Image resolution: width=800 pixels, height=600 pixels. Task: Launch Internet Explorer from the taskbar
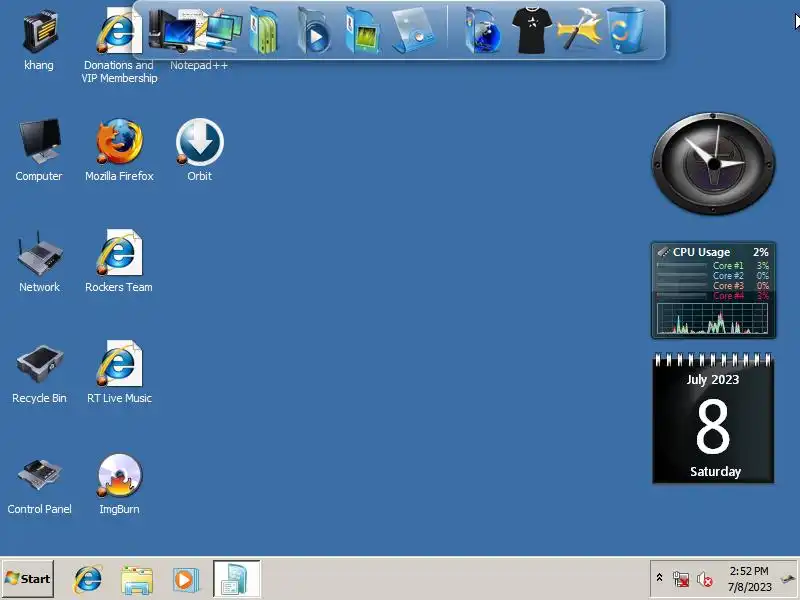(x=88, y=580)
